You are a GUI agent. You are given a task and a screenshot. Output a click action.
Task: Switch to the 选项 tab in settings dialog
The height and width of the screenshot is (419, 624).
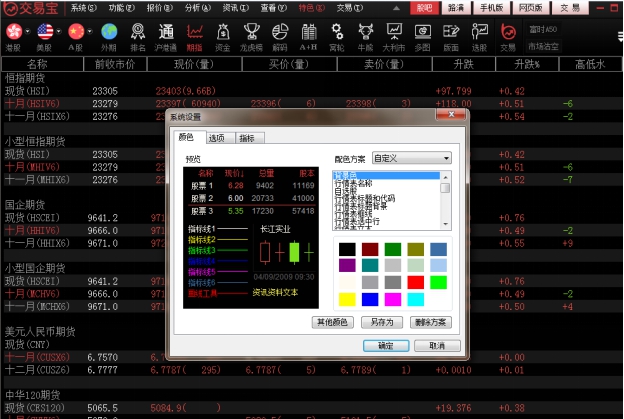[216, 137]
